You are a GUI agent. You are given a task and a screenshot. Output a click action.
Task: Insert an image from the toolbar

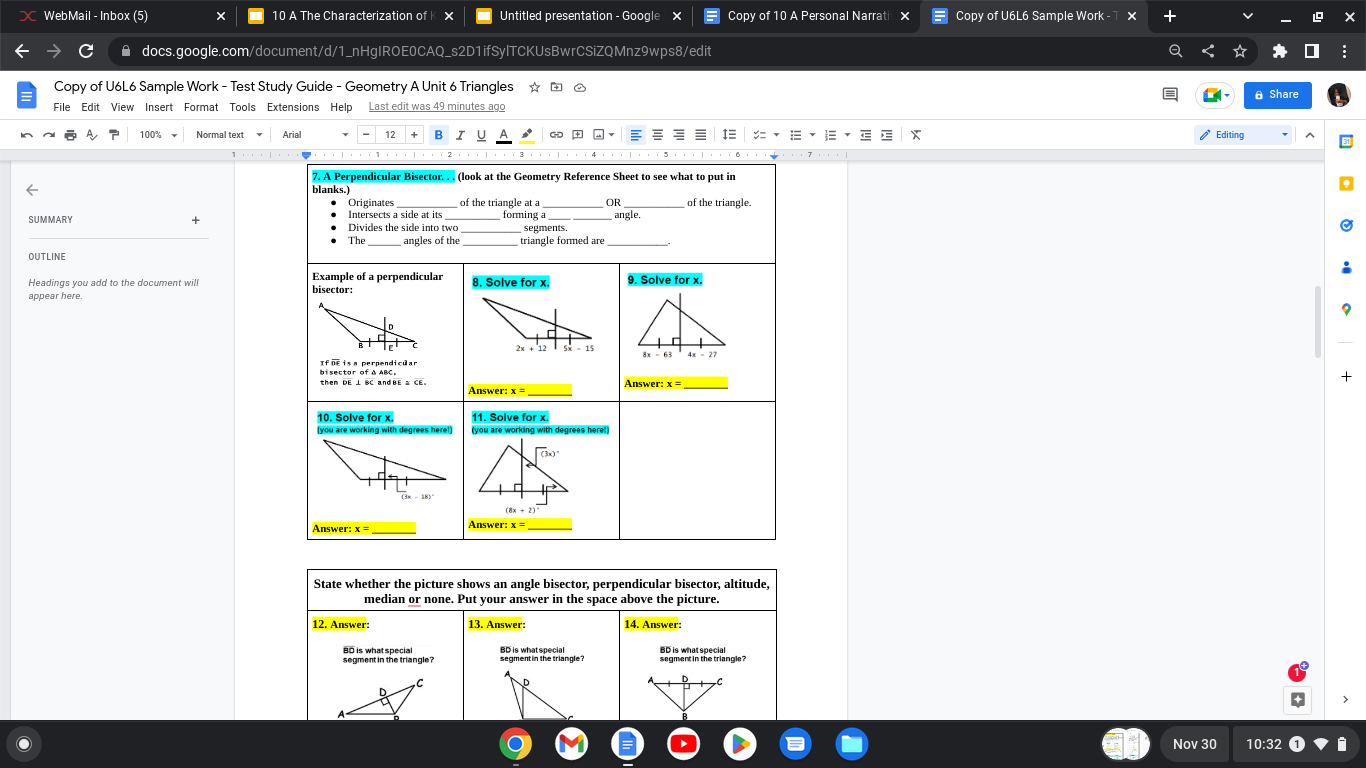pos(599,135)
